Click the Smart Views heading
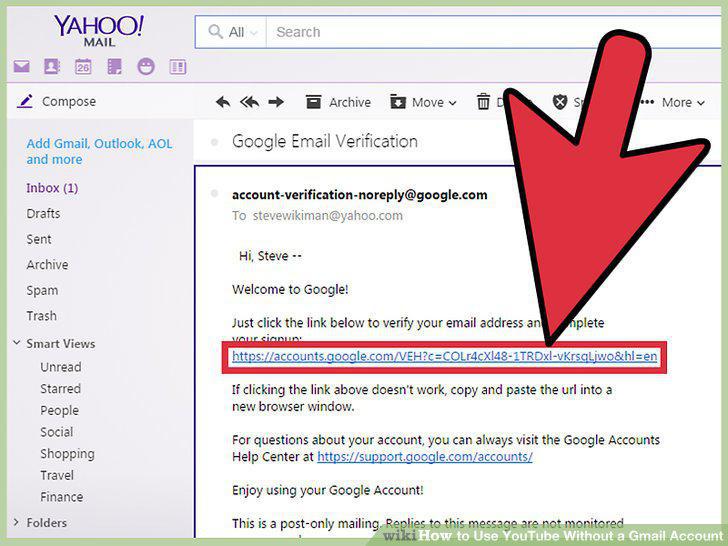Viewport: 728px width, 546px height. pyautogui.click(x=61, y=344)
